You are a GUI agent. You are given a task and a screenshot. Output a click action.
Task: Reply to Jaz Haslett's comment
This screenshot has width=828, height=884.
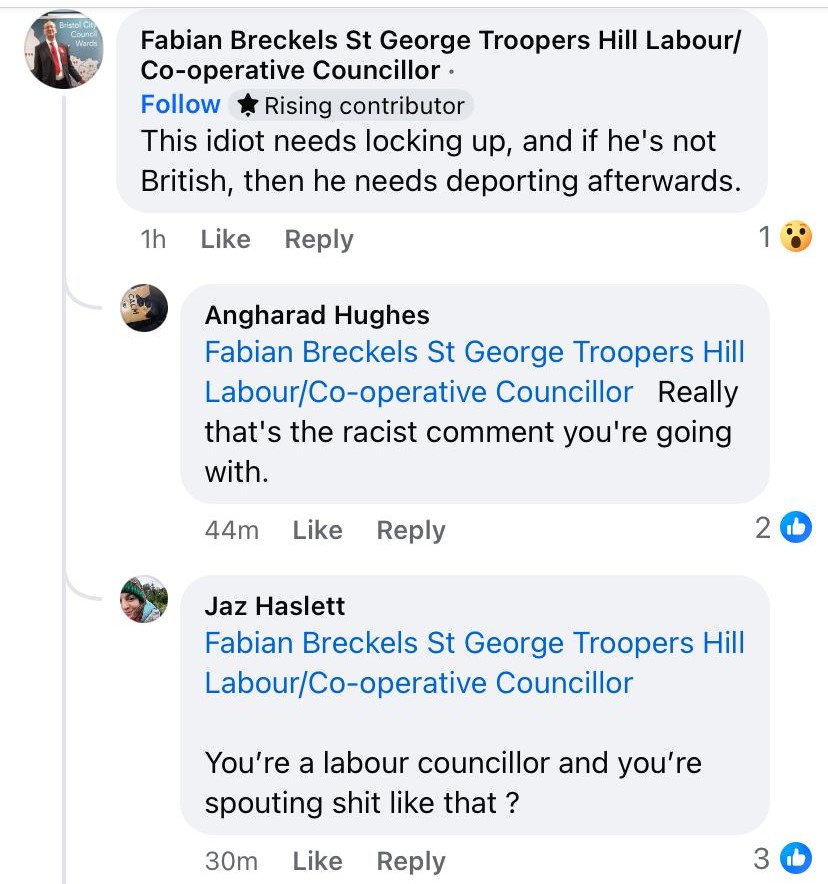point(410,860)
